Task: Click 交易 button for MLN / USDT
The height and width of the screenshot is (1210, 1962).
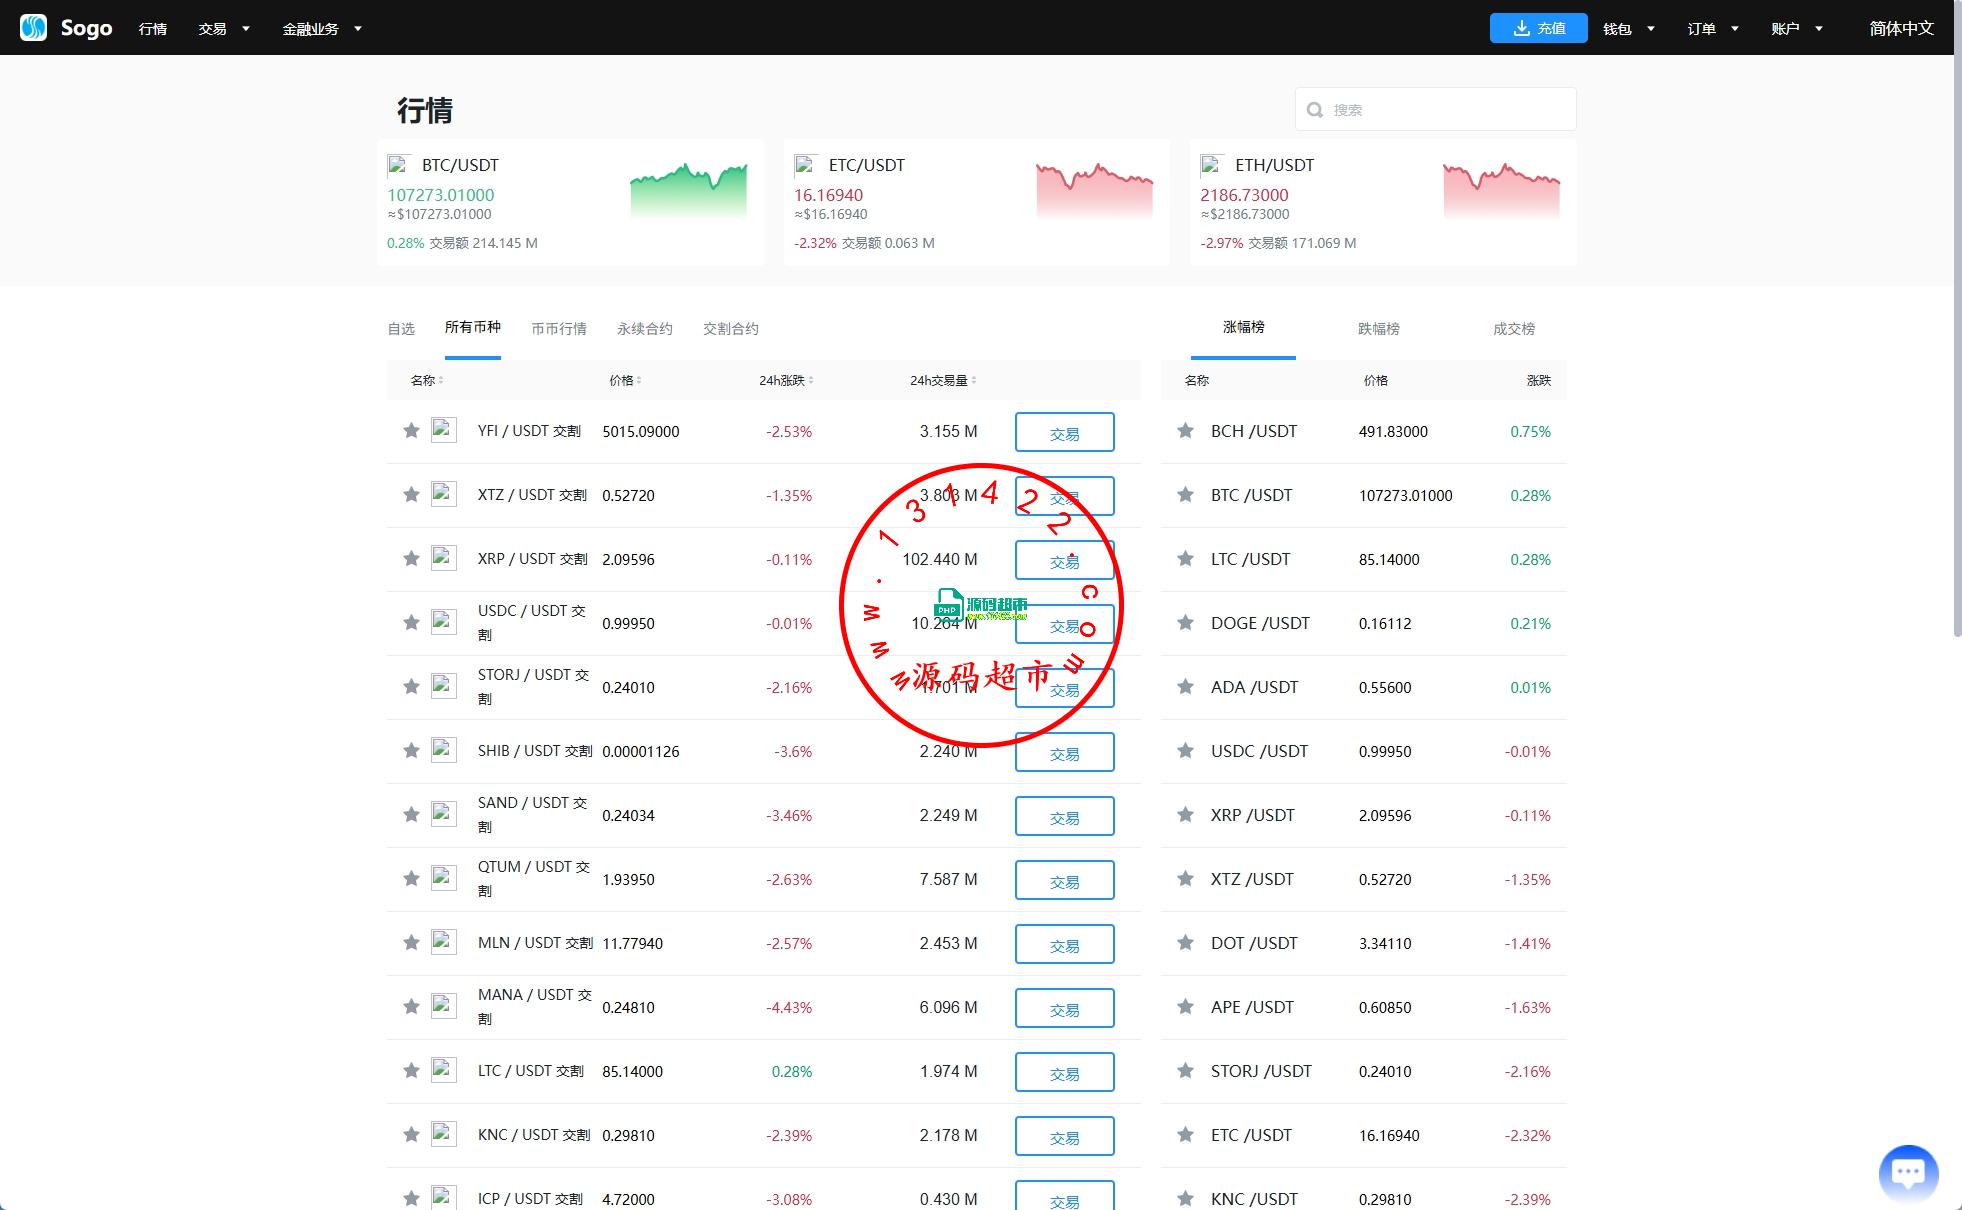Action: tap(1064, 944)
